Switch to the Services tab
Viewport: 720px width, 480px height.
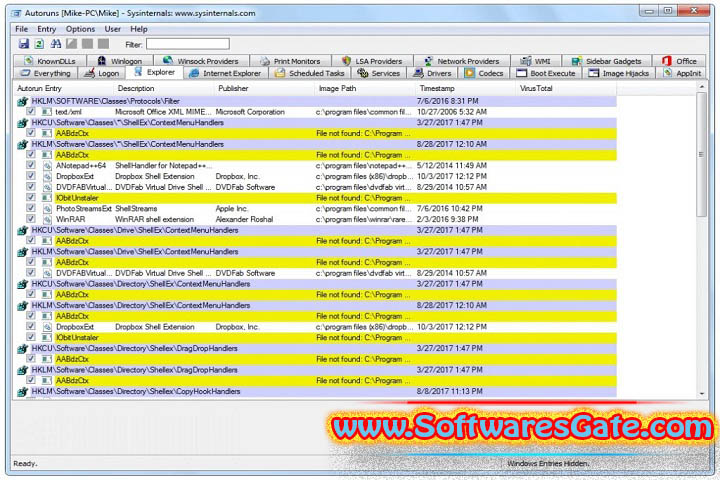click(x=379, y=73)
